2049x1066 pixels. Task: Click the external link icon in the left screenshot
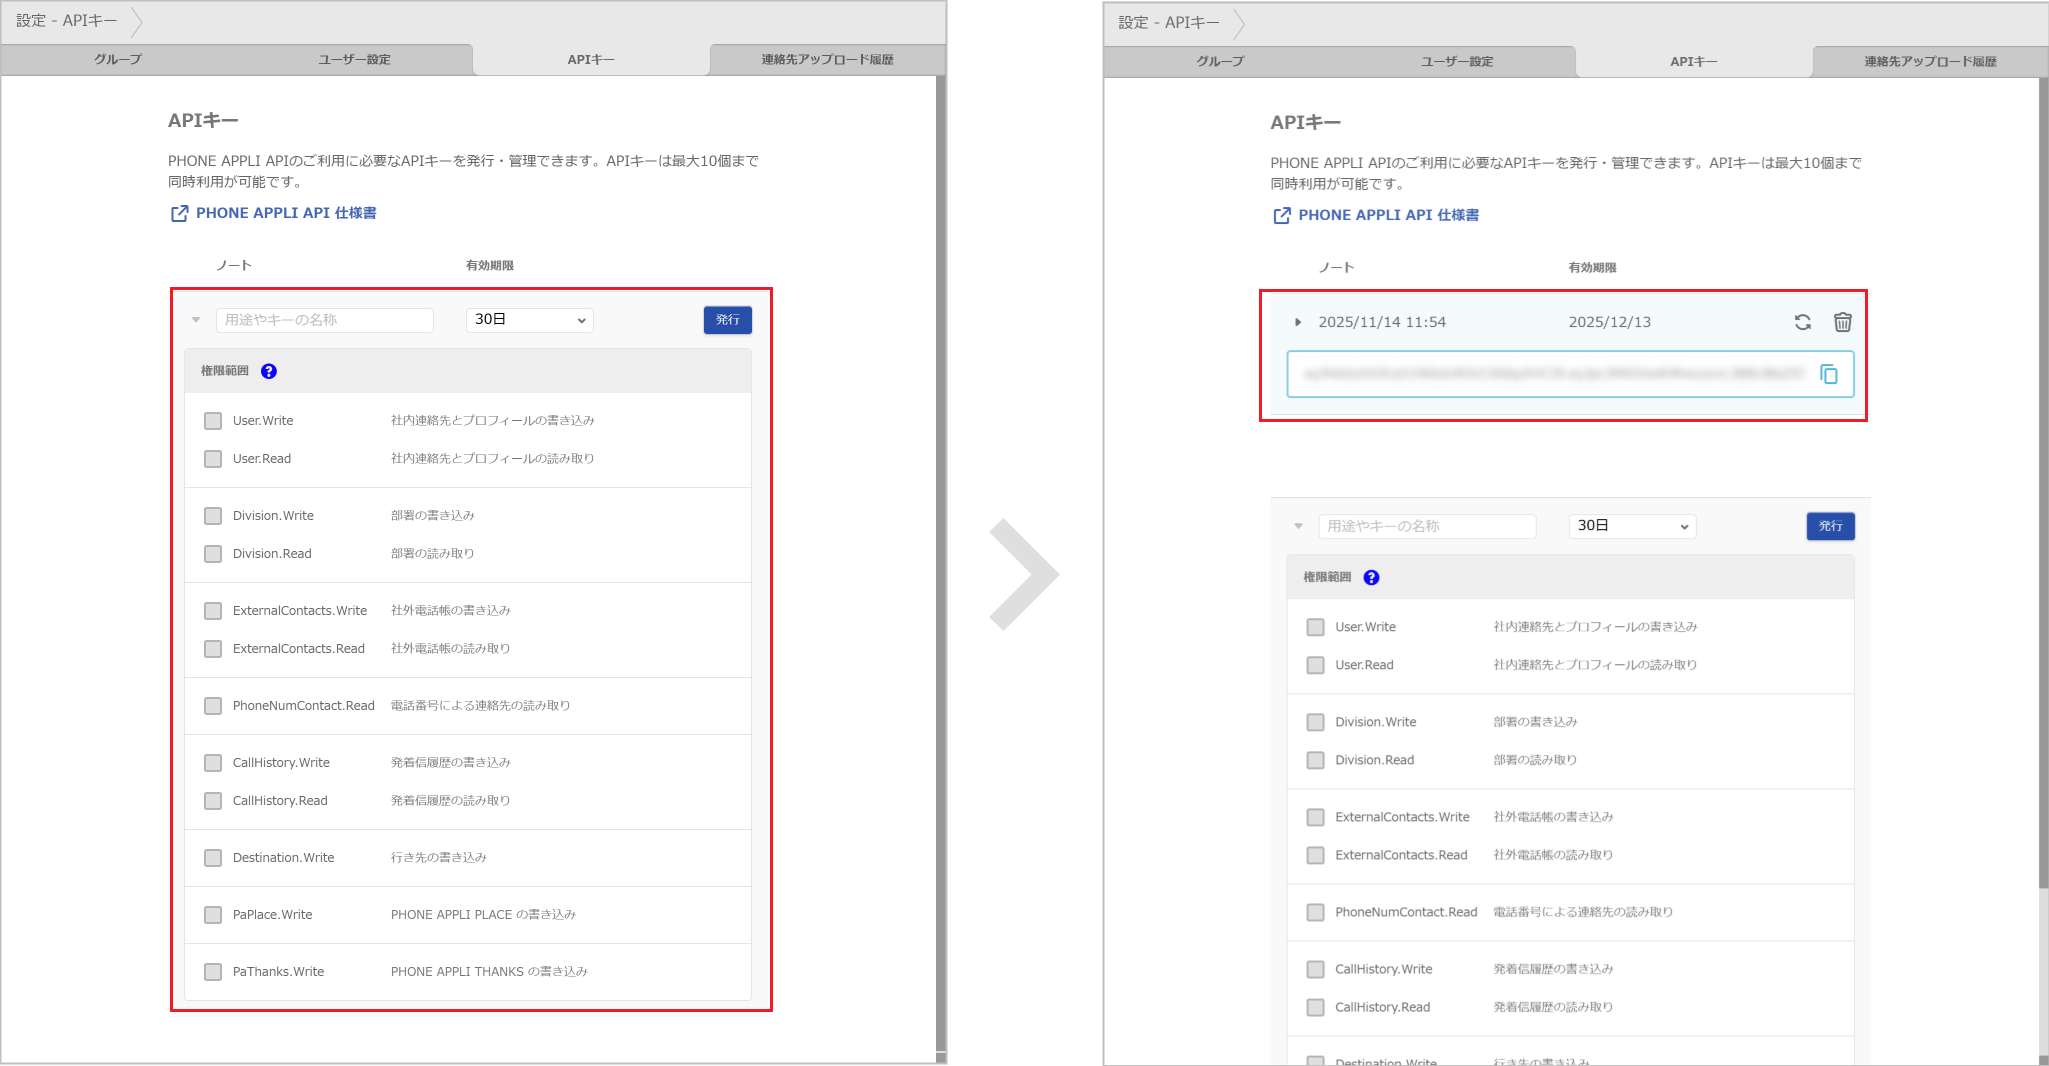coord(179,214)
